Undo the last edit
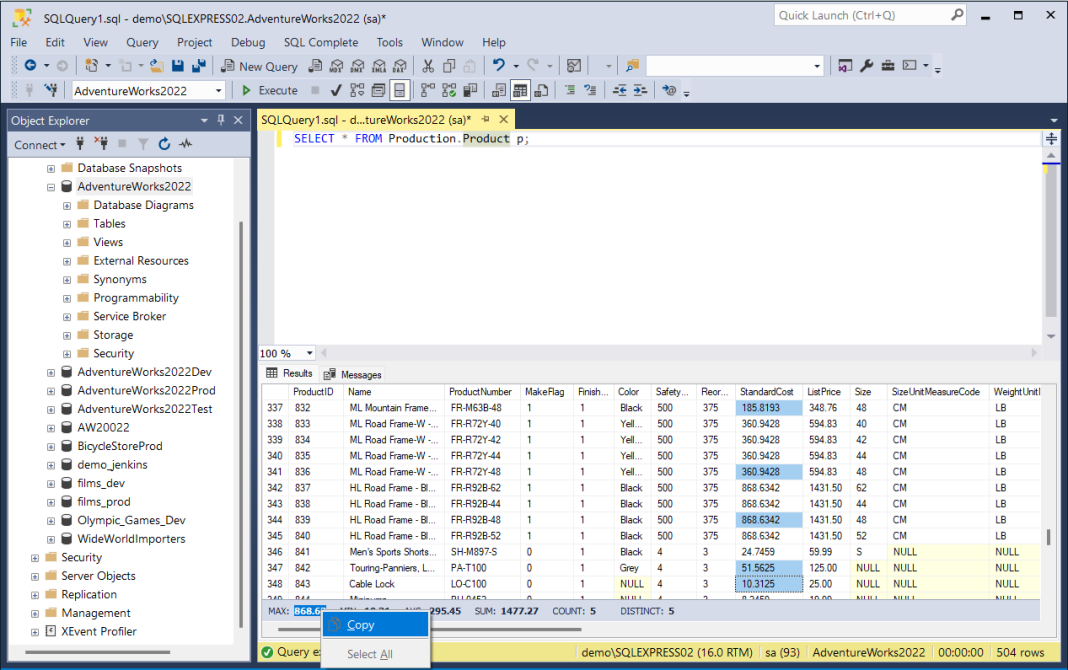Image resolution: width=1068 pixels, height=670 pixels. point(498,66)
